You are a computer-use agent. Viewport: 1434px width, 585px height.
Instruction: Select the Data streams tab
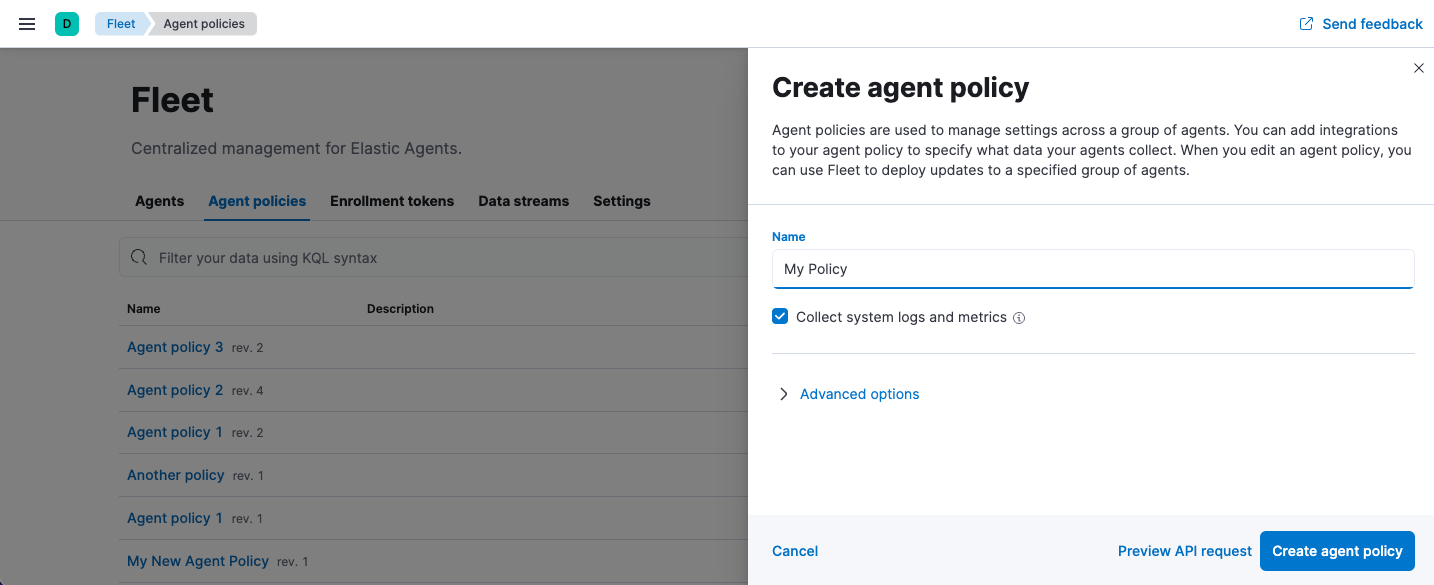(x=523, y=201)
